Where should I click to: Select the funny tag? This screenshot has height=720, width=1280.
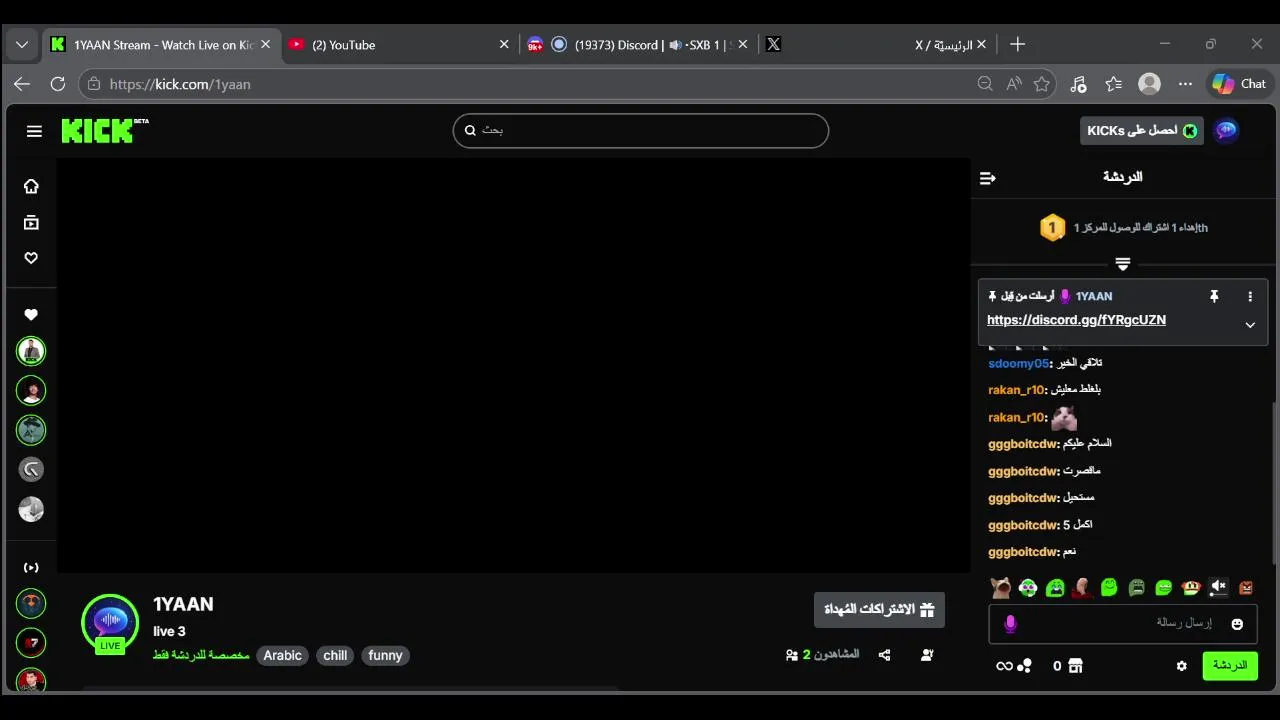point(385,656)
